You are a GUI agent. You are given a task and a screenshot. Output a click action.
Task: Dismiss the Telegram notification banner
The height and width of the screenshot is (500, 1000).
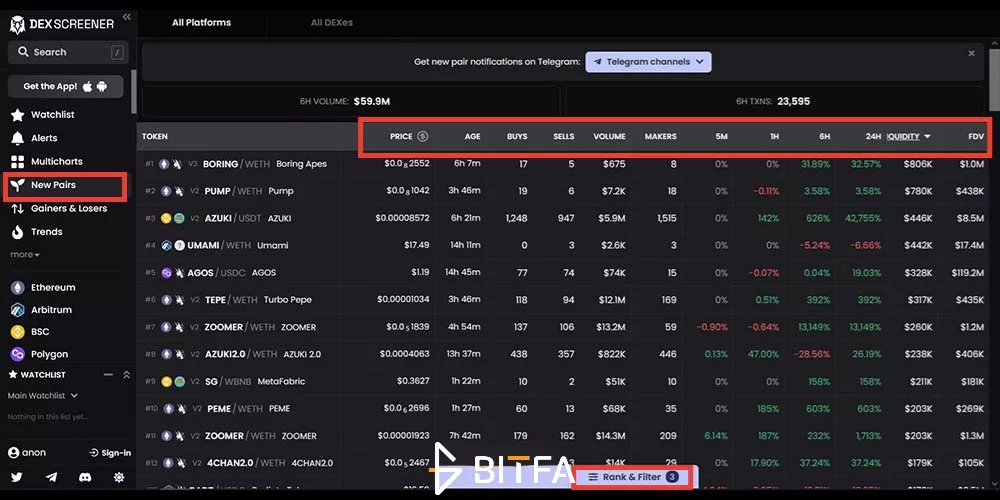click(x=971, y=54)
